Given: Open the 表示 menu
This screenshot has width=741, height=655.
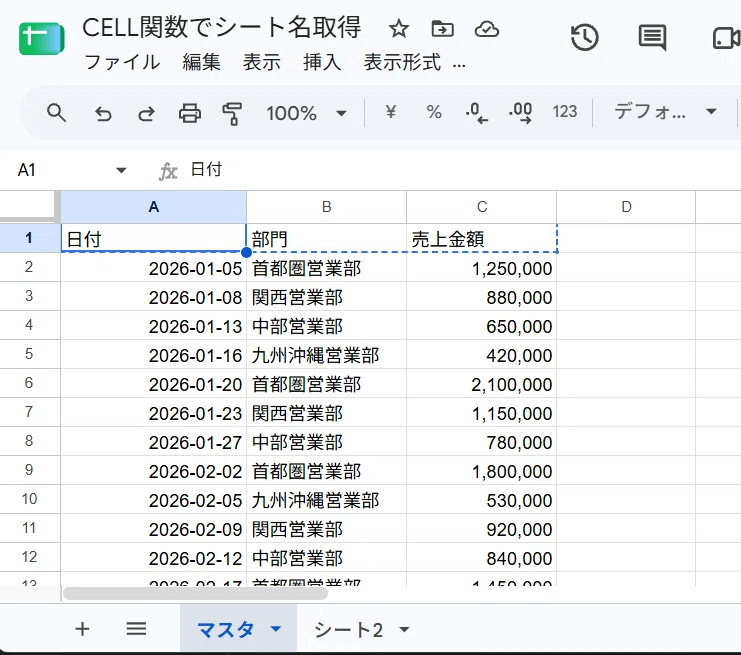Looking at the screenshot, I should (x=262, y=62).
